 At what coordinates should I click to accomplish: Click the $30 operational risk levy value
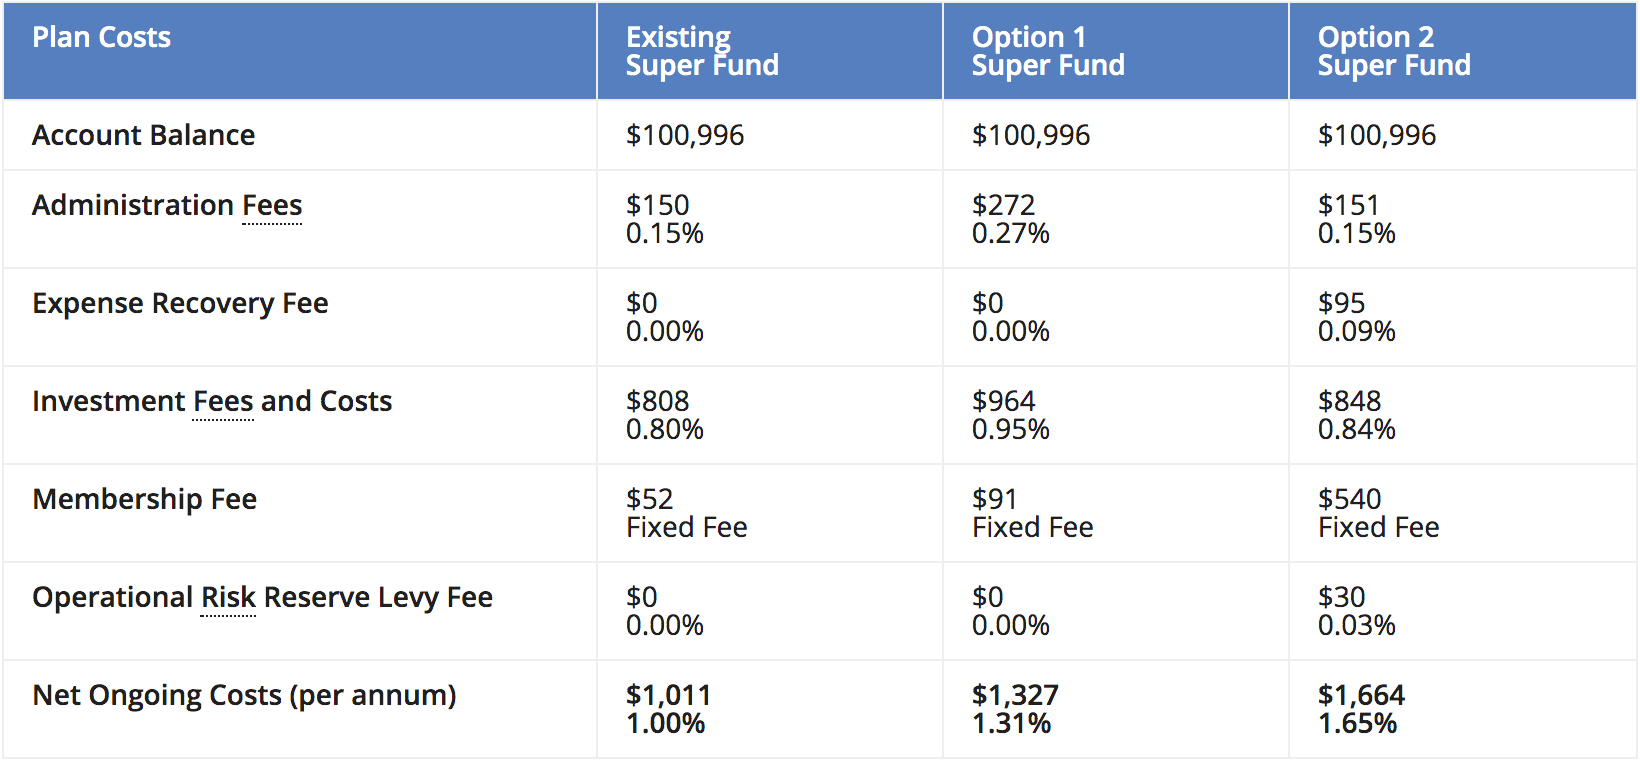coord(1341,597)
